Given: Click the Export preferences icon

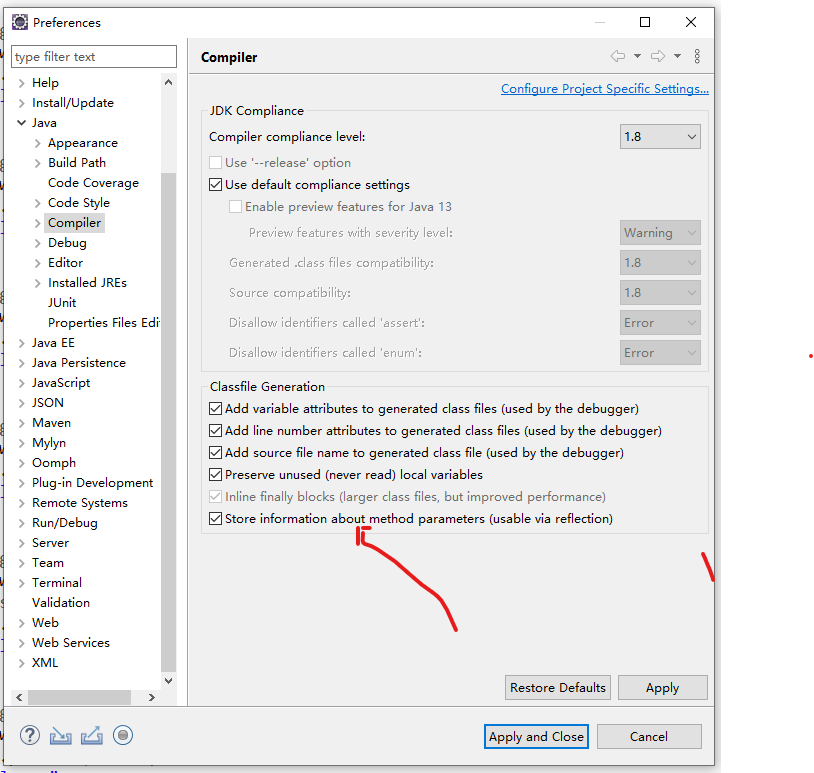Looking at the screenshot, I should point(92,736).
